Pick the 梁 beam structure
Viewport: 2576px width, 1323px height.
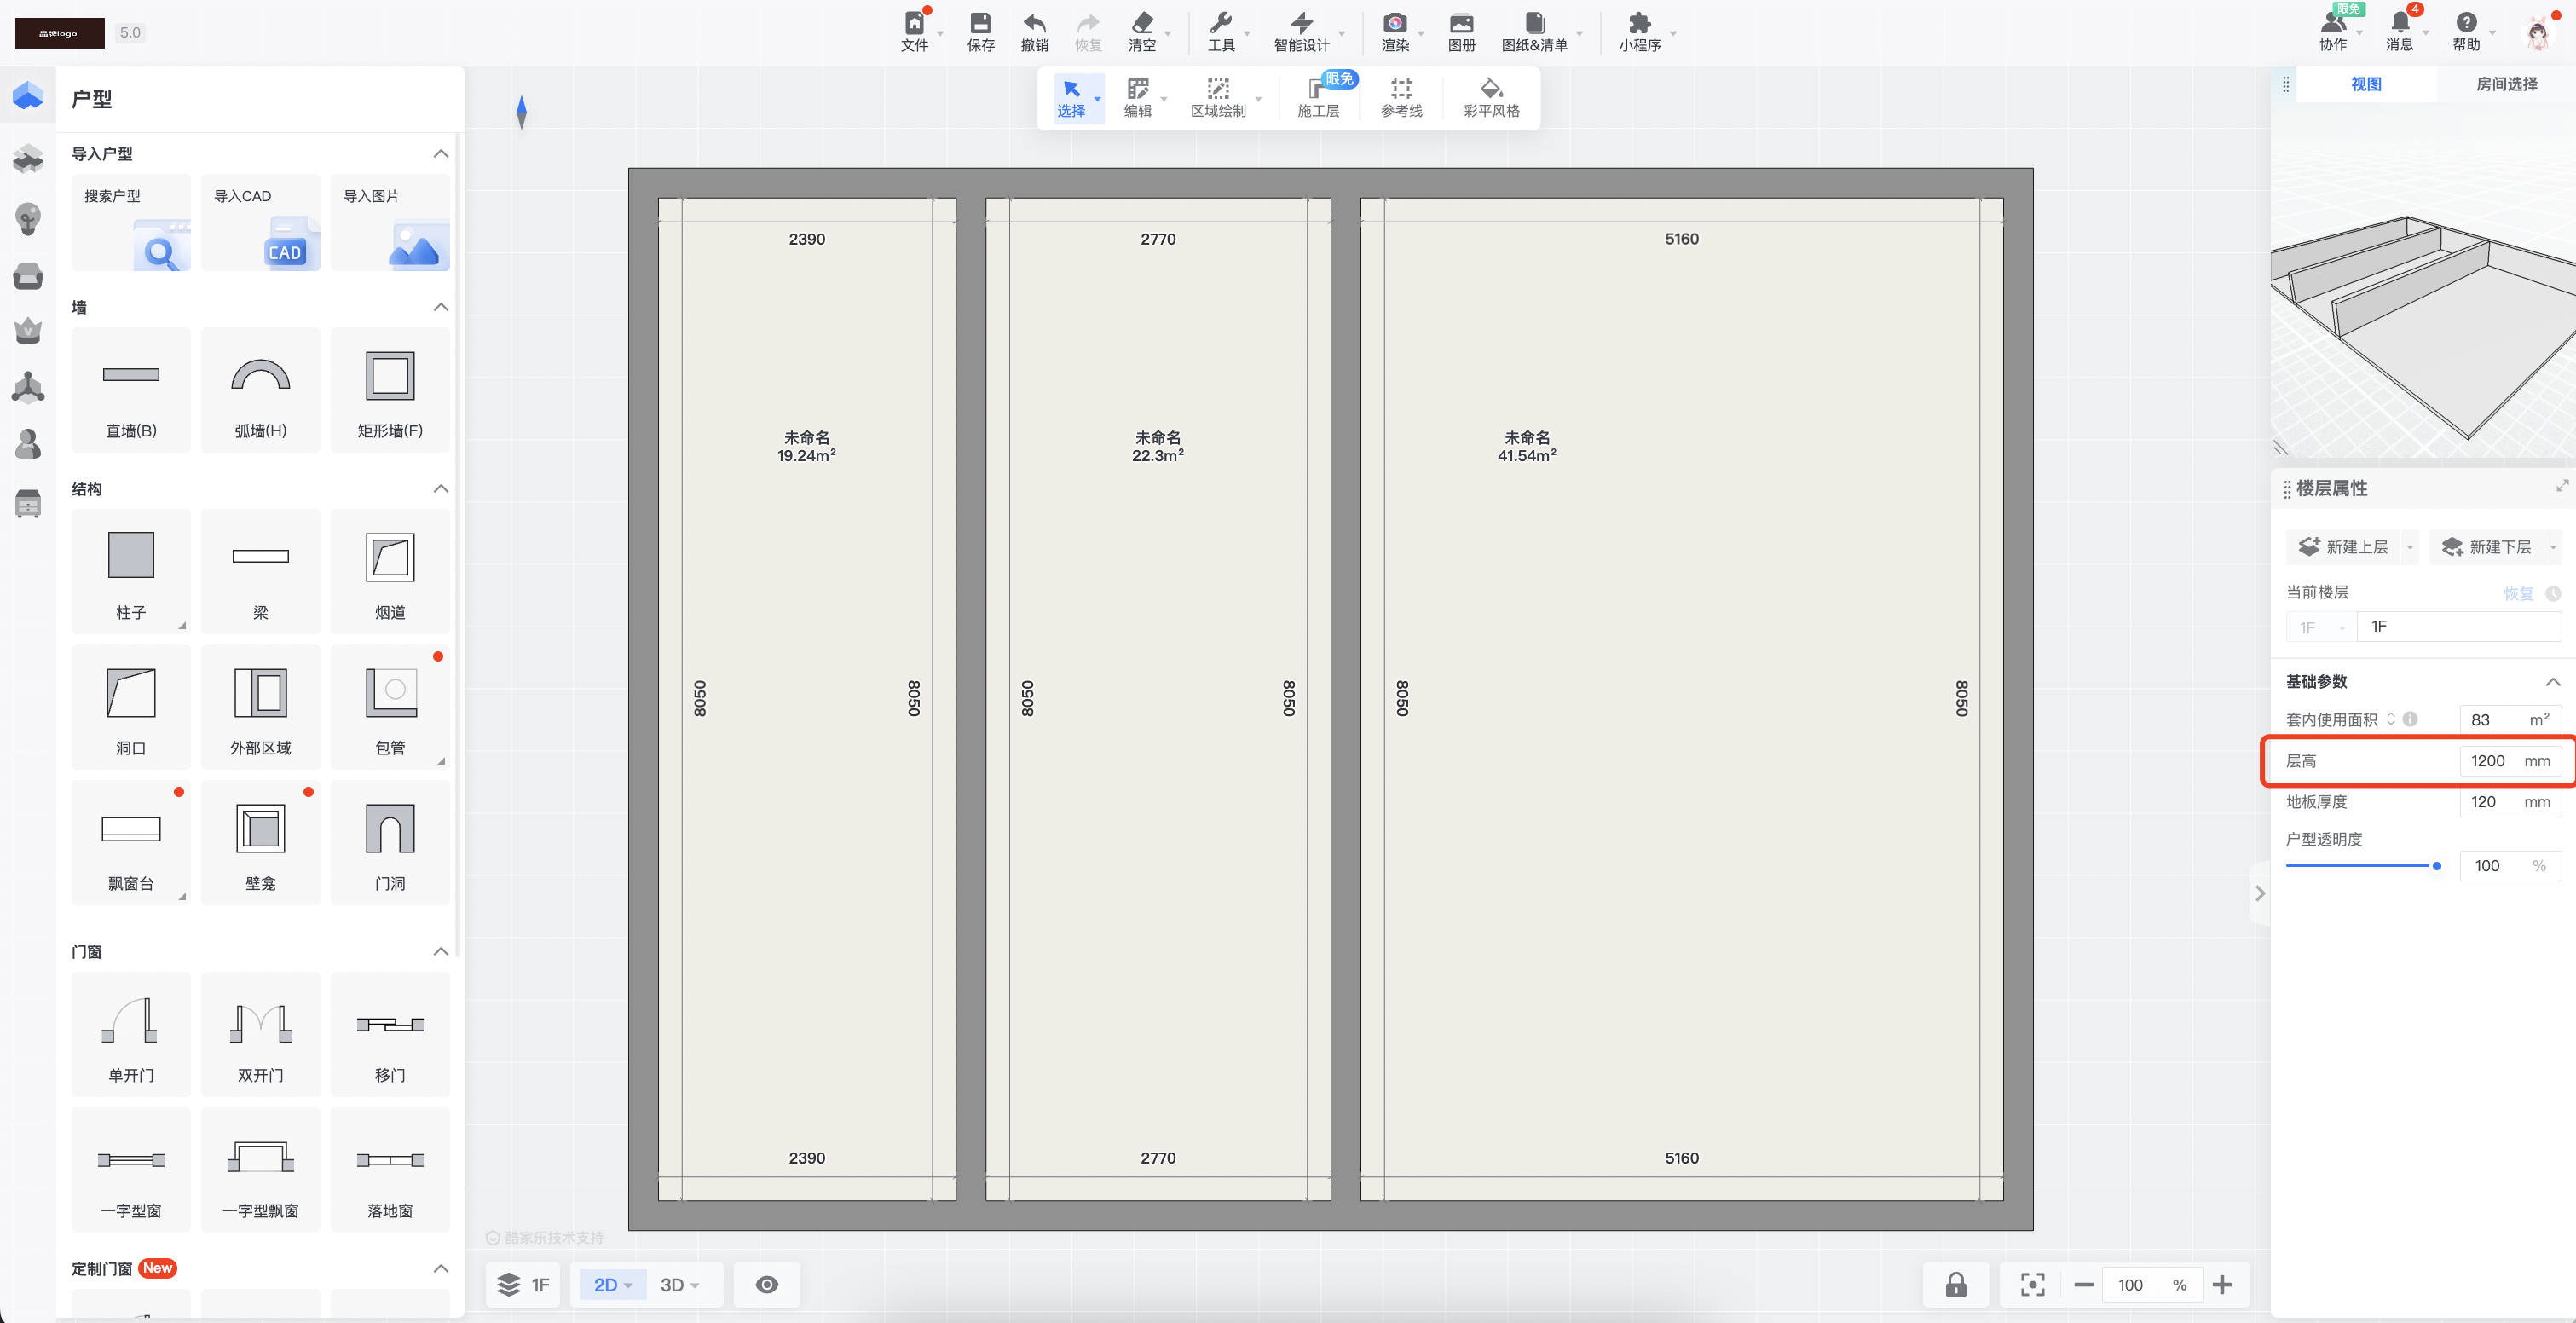coord(260,572)
